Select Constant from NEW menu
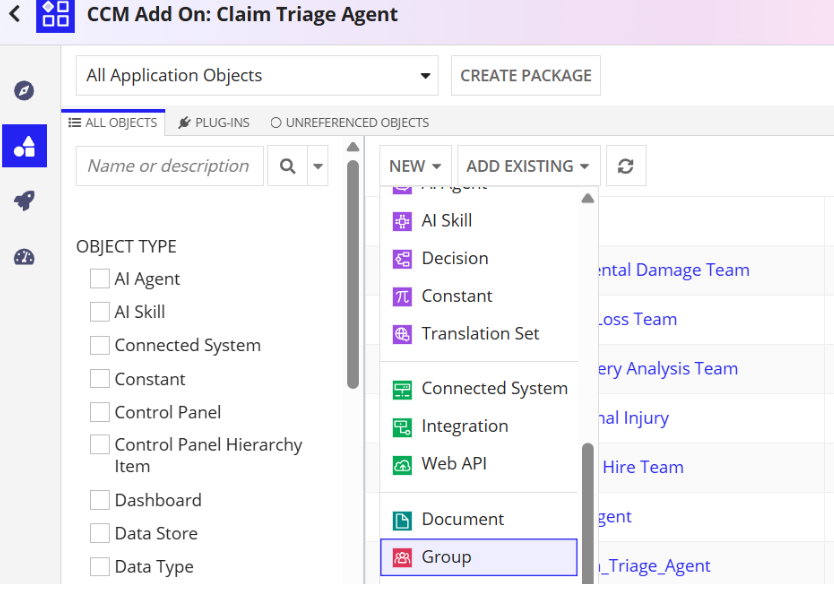 tap(479, 296)
